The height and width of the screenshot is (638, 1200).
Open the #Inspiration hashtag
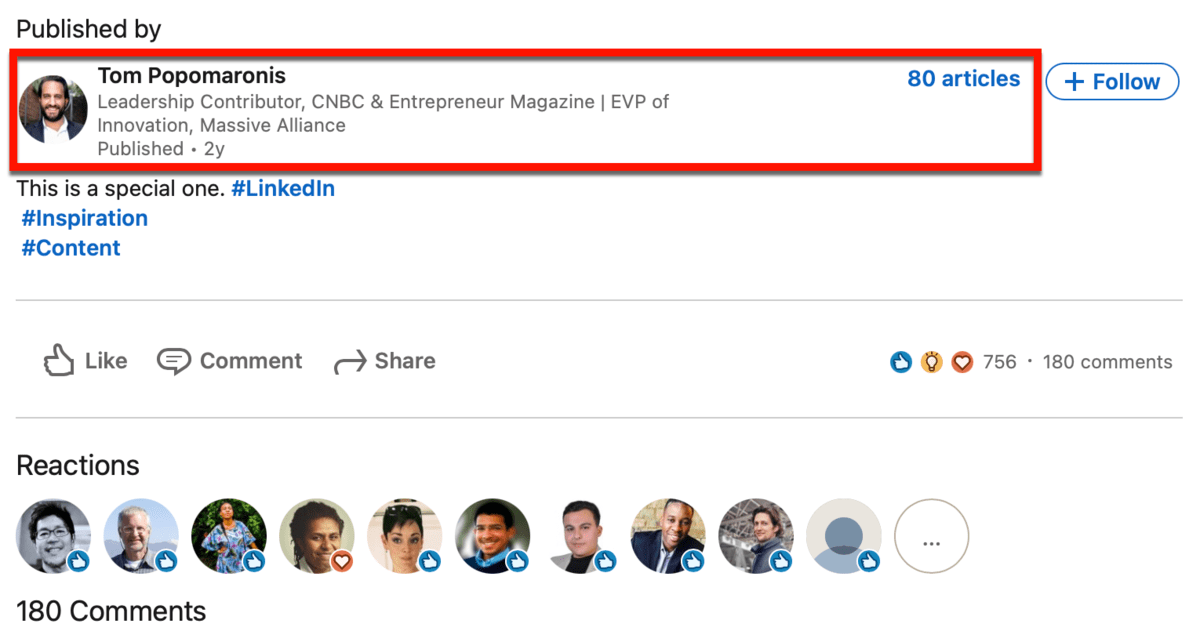pos(85,218)
